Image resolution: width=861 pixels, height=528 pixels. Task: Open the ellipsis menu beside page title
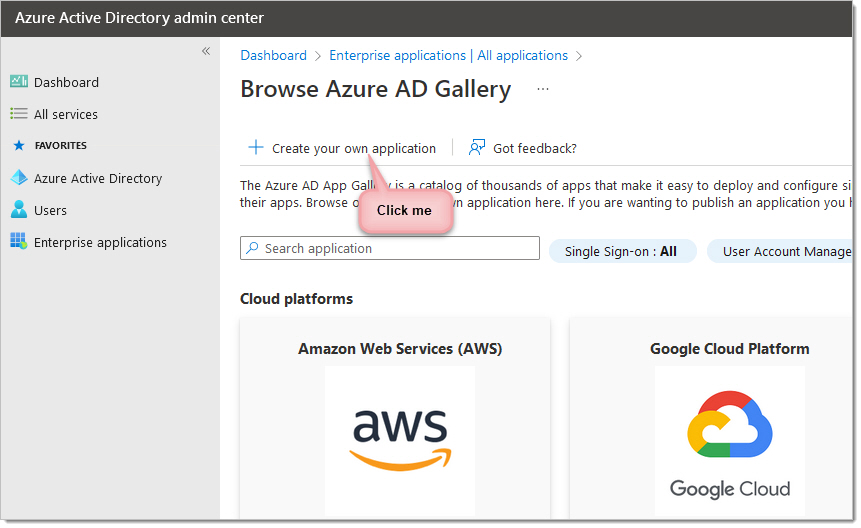543,89
